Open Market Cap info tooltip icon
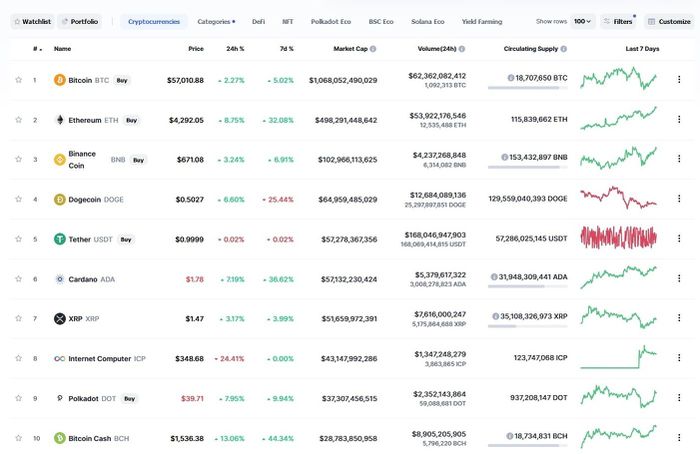This screenshot has width=700, height=454. tap(373, 49)
